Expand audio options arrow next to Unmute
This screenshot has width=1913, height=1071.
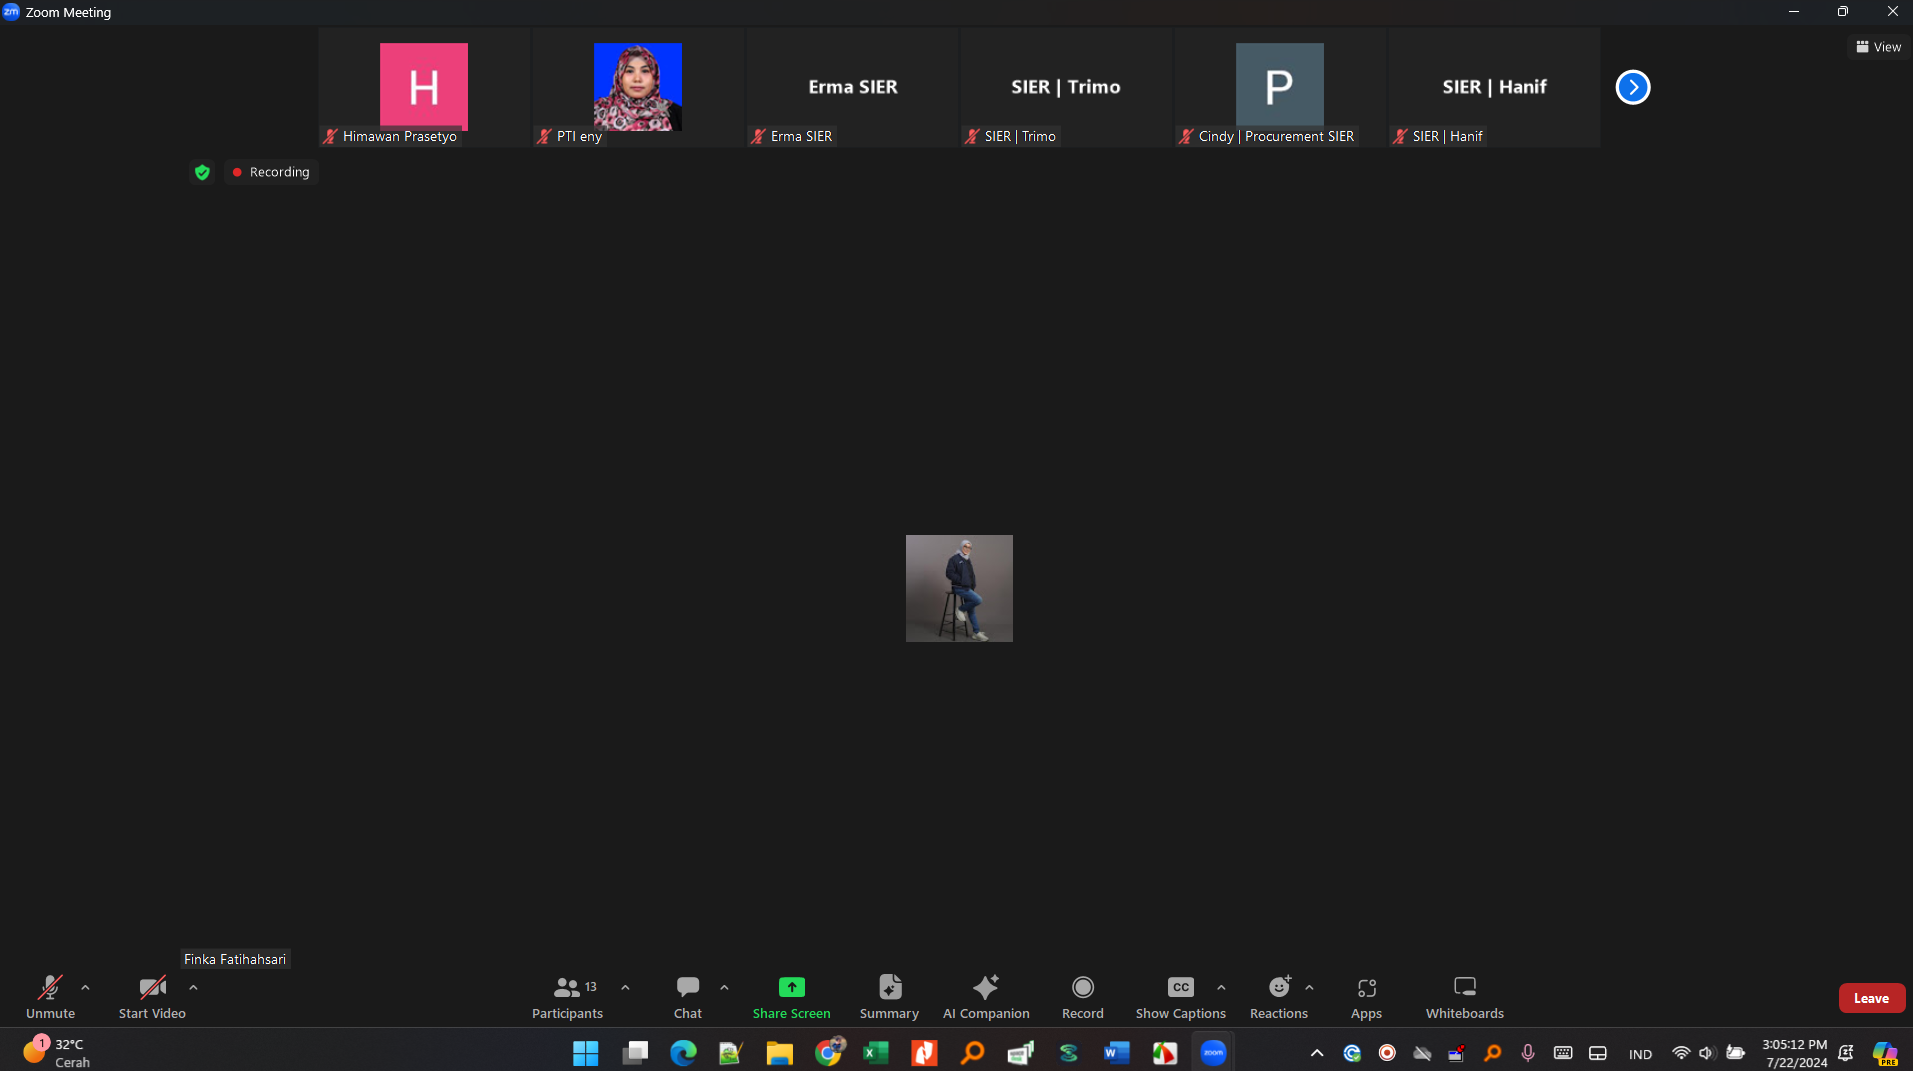pyautogui.click(x=85, y=987)
